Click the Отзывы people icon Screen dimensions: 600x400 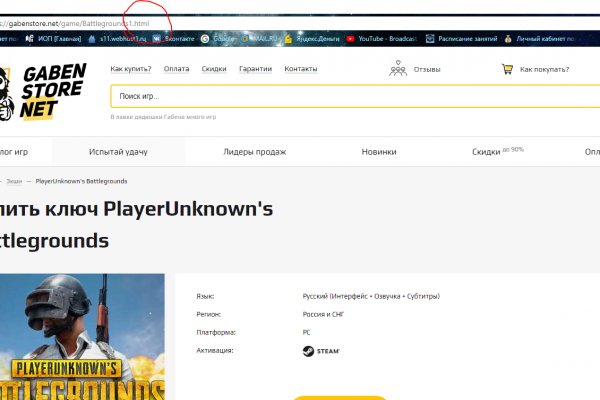coord(398,69)
